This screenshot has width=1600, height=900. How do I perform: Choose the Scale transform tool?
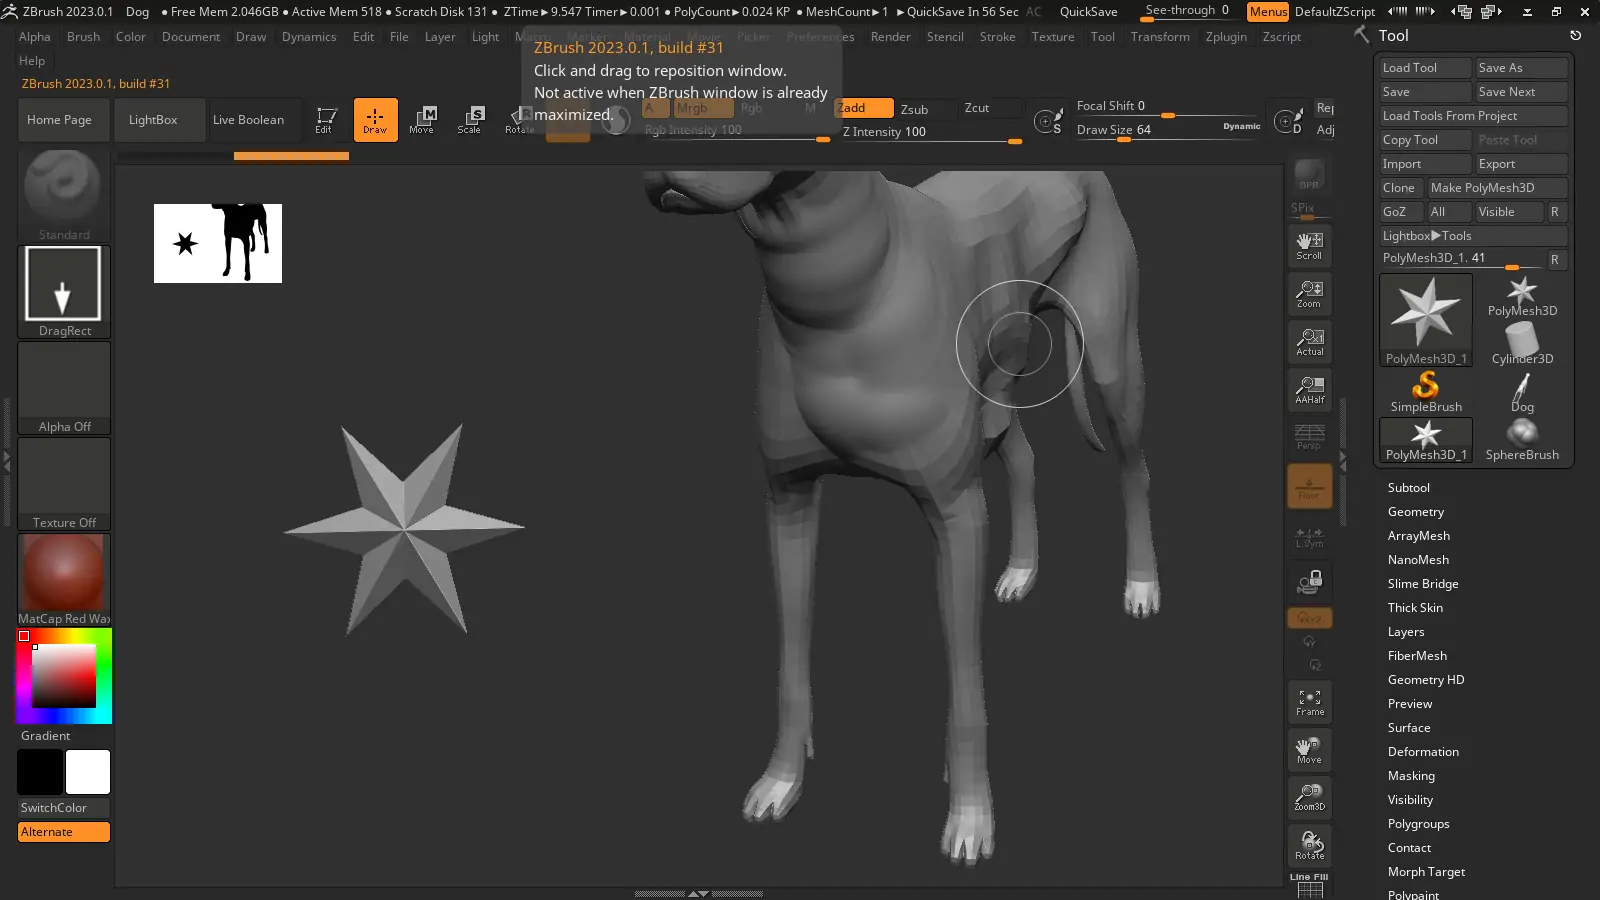(x=470, y=120)
